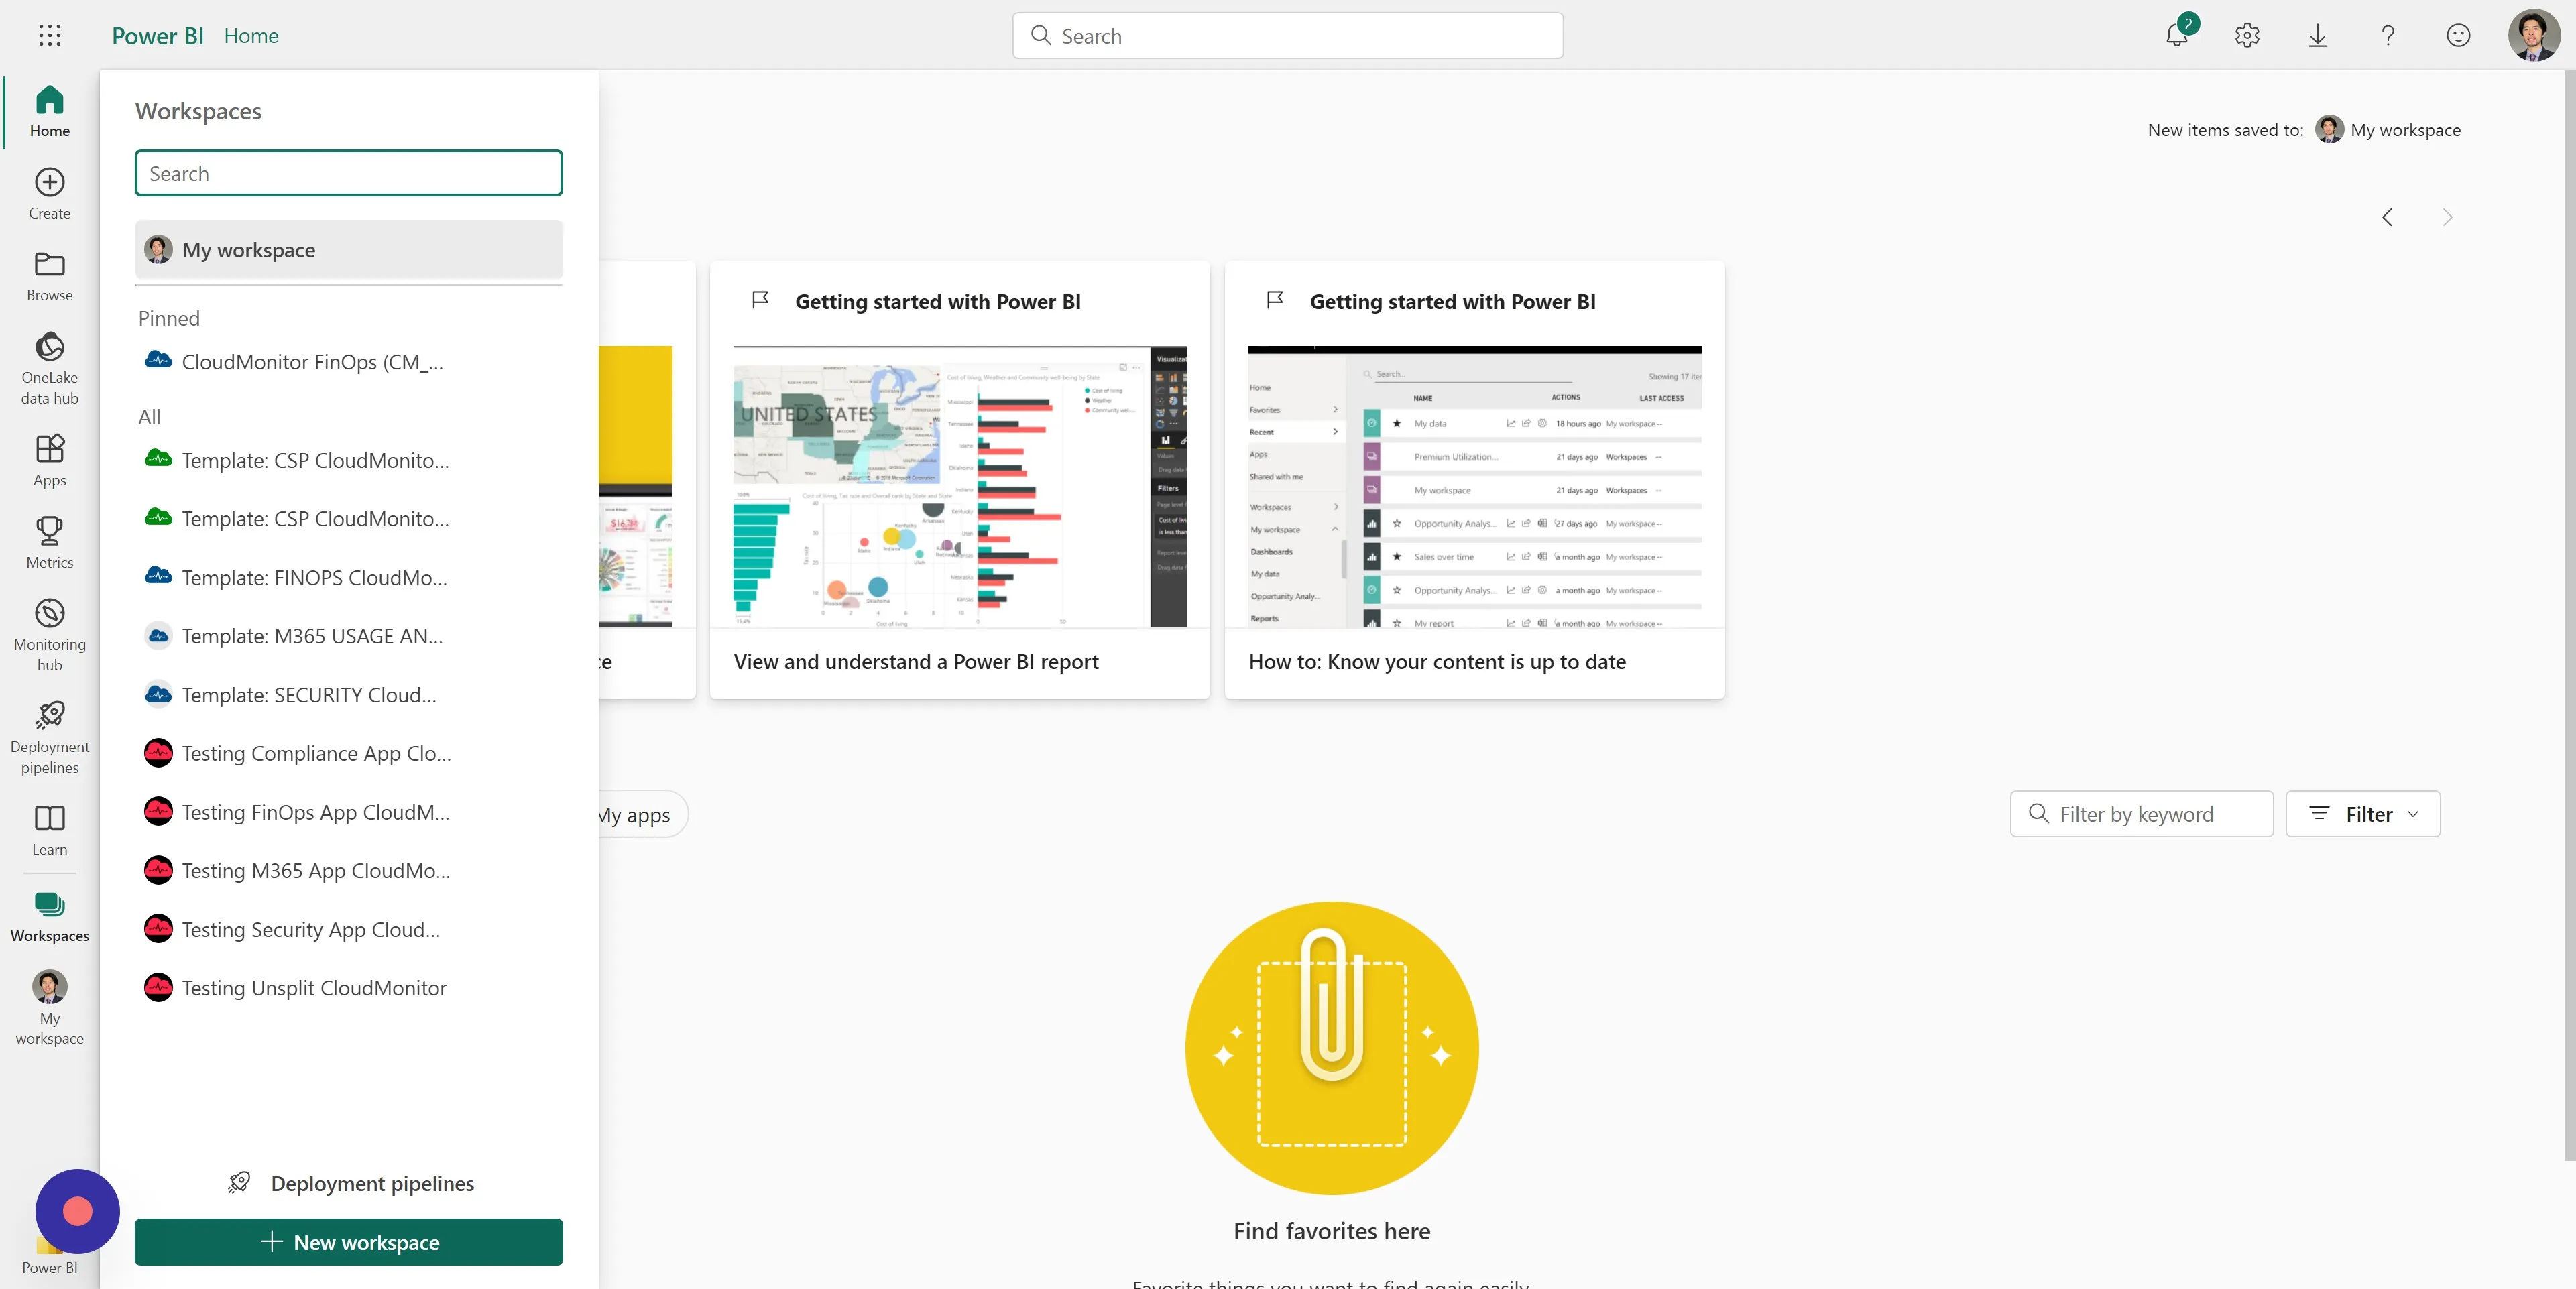
Task: Click the Filter by keyword field
Action: pyautogui.click(x=2141, y=814)
